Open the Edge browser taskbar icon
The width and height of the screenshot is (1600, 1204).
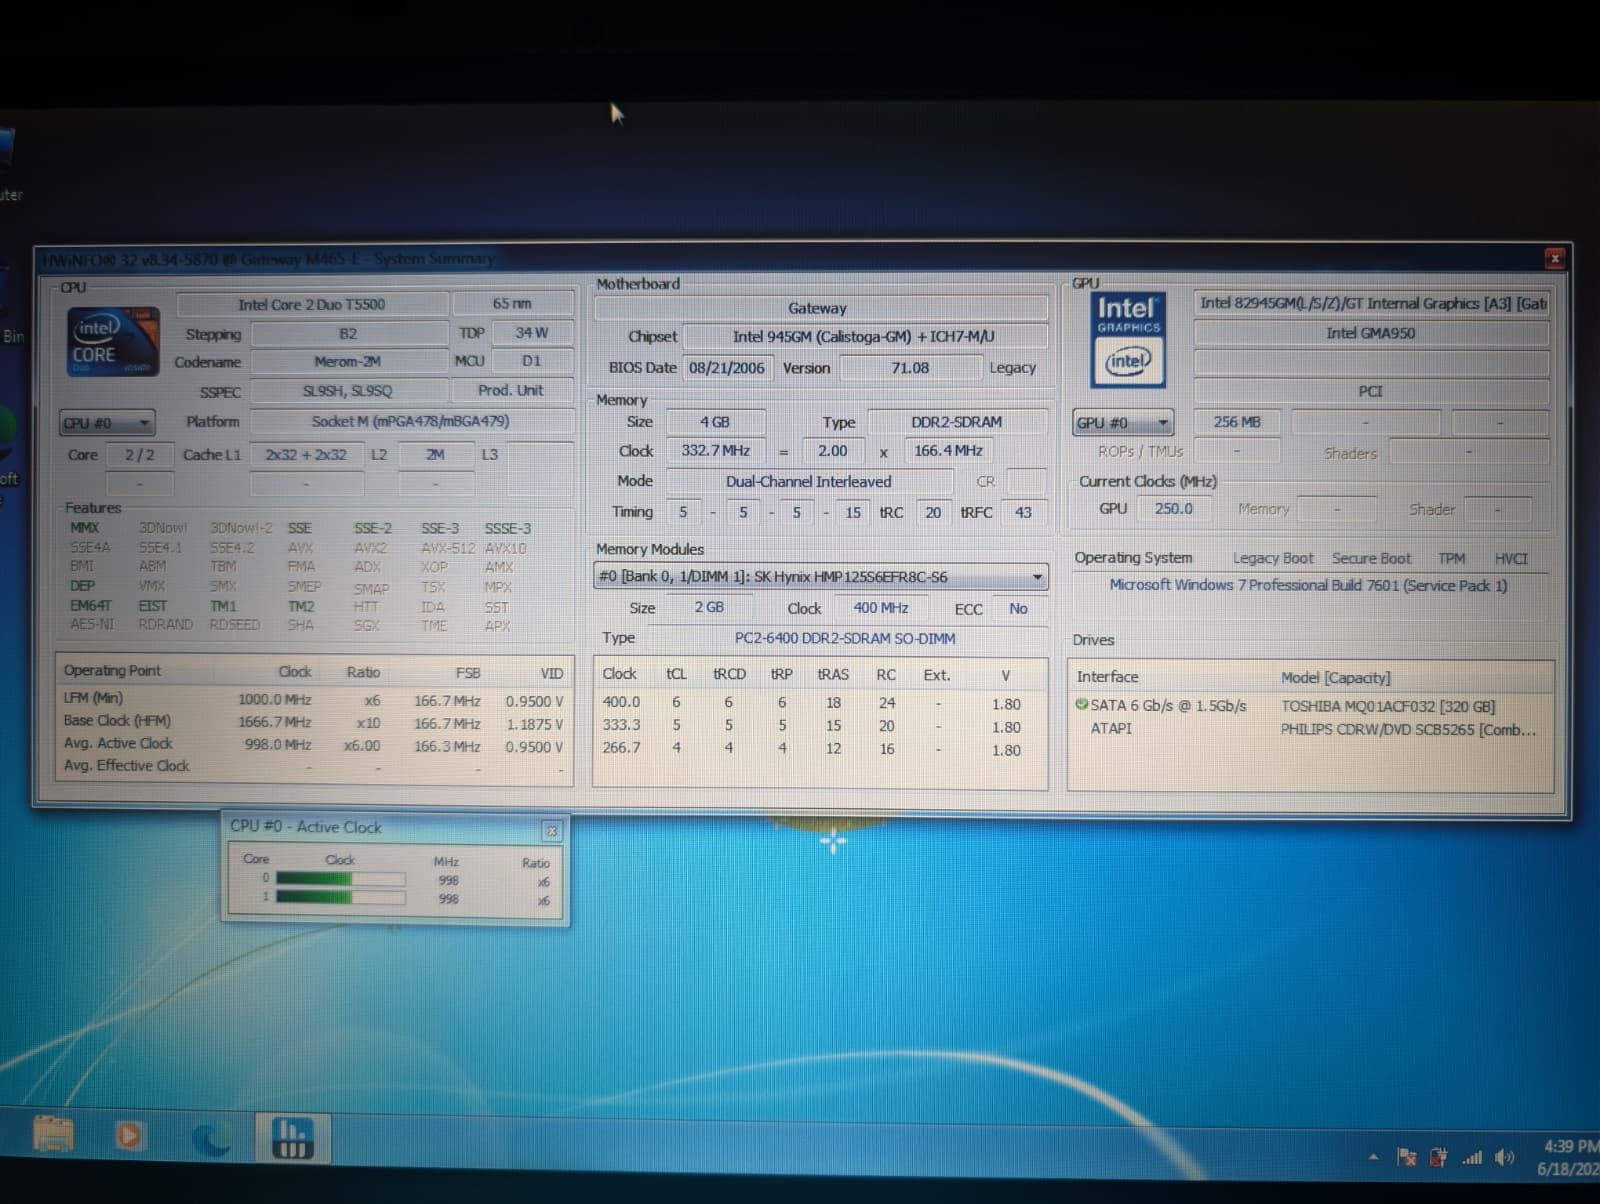211,1138
